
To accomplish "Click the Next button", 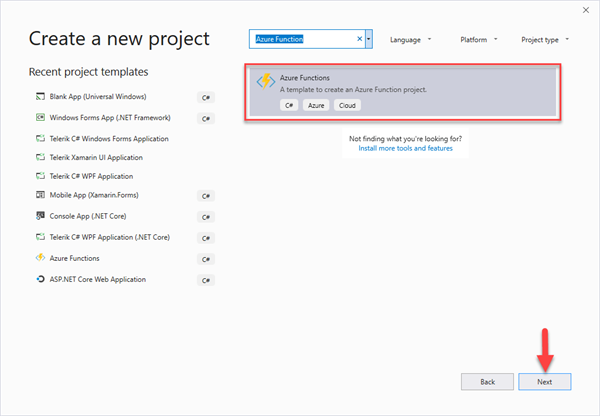I will pyautogui.click(x=545, y=382).
